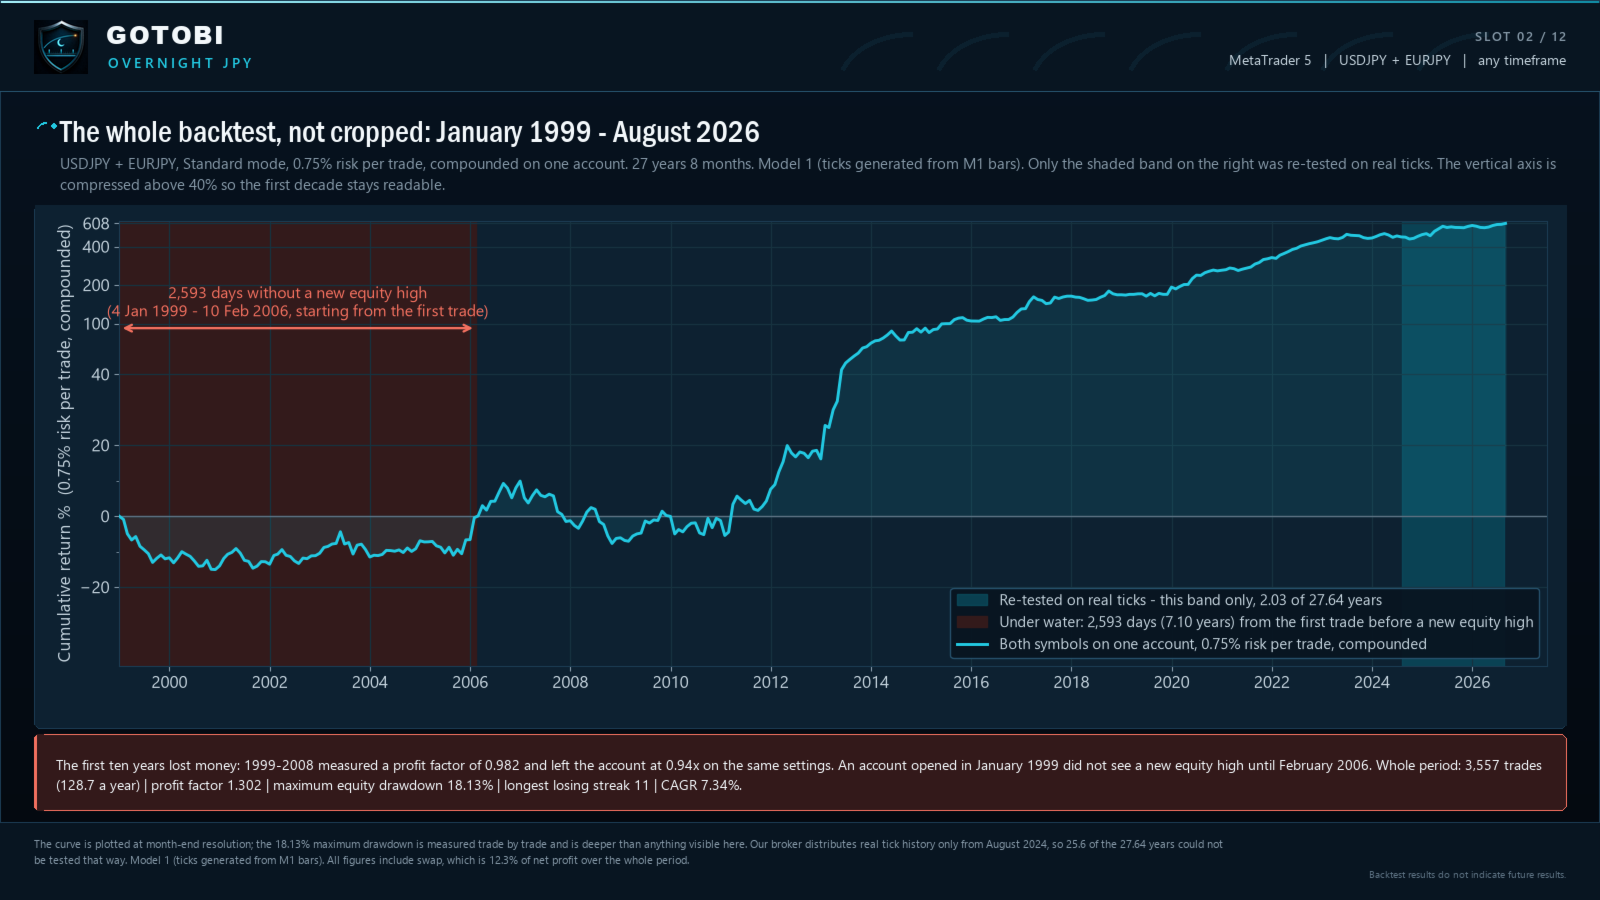
Task: Click the '2026' x-axis year label
Action: click(1472, 682)
